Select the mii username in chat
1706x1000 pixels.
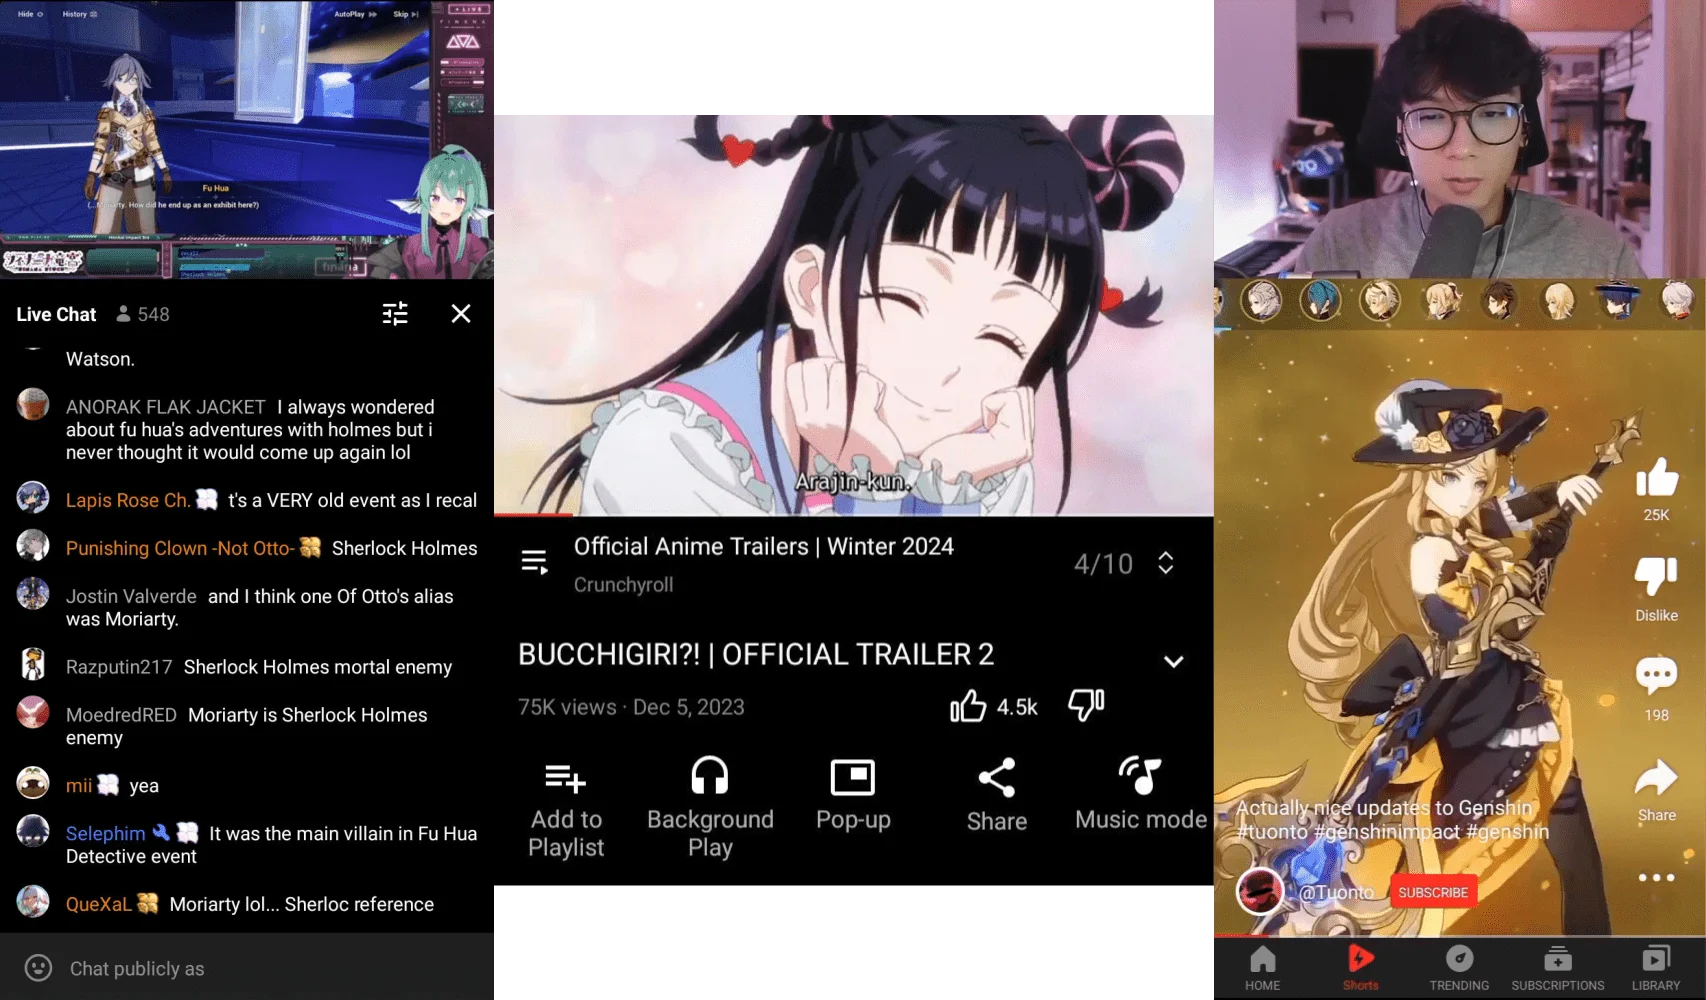tap(79, 786)
